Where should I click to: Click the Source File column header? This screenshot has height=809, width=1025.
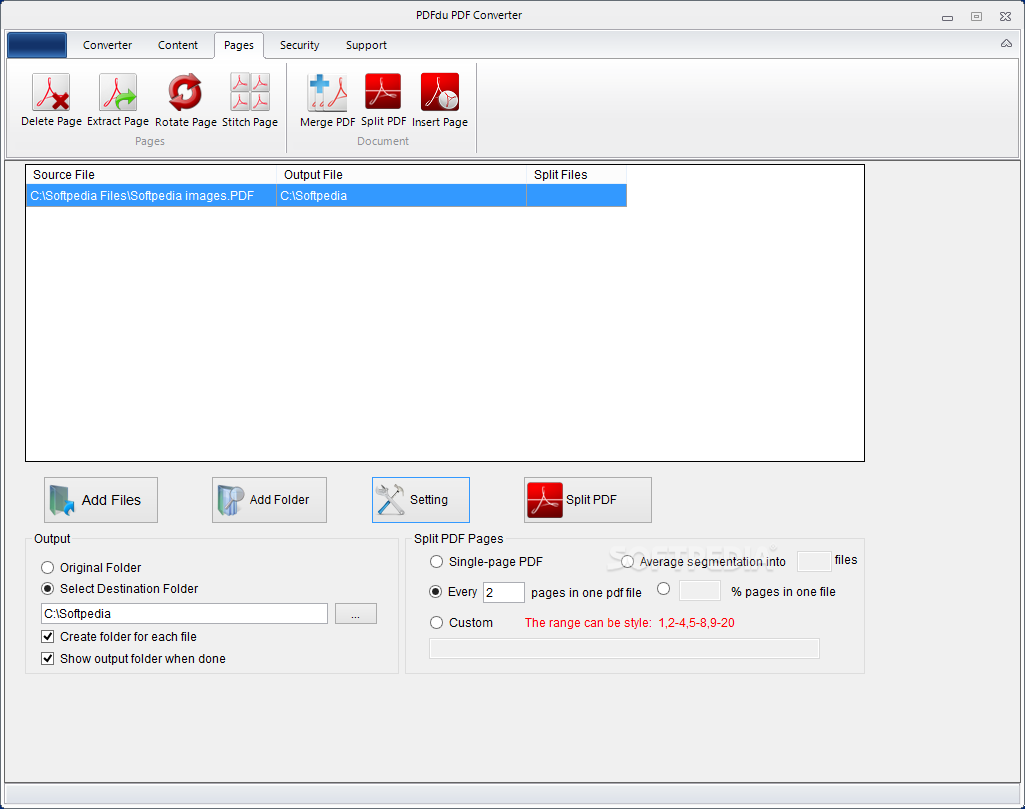pyautogui.click(x=151, y=174)
